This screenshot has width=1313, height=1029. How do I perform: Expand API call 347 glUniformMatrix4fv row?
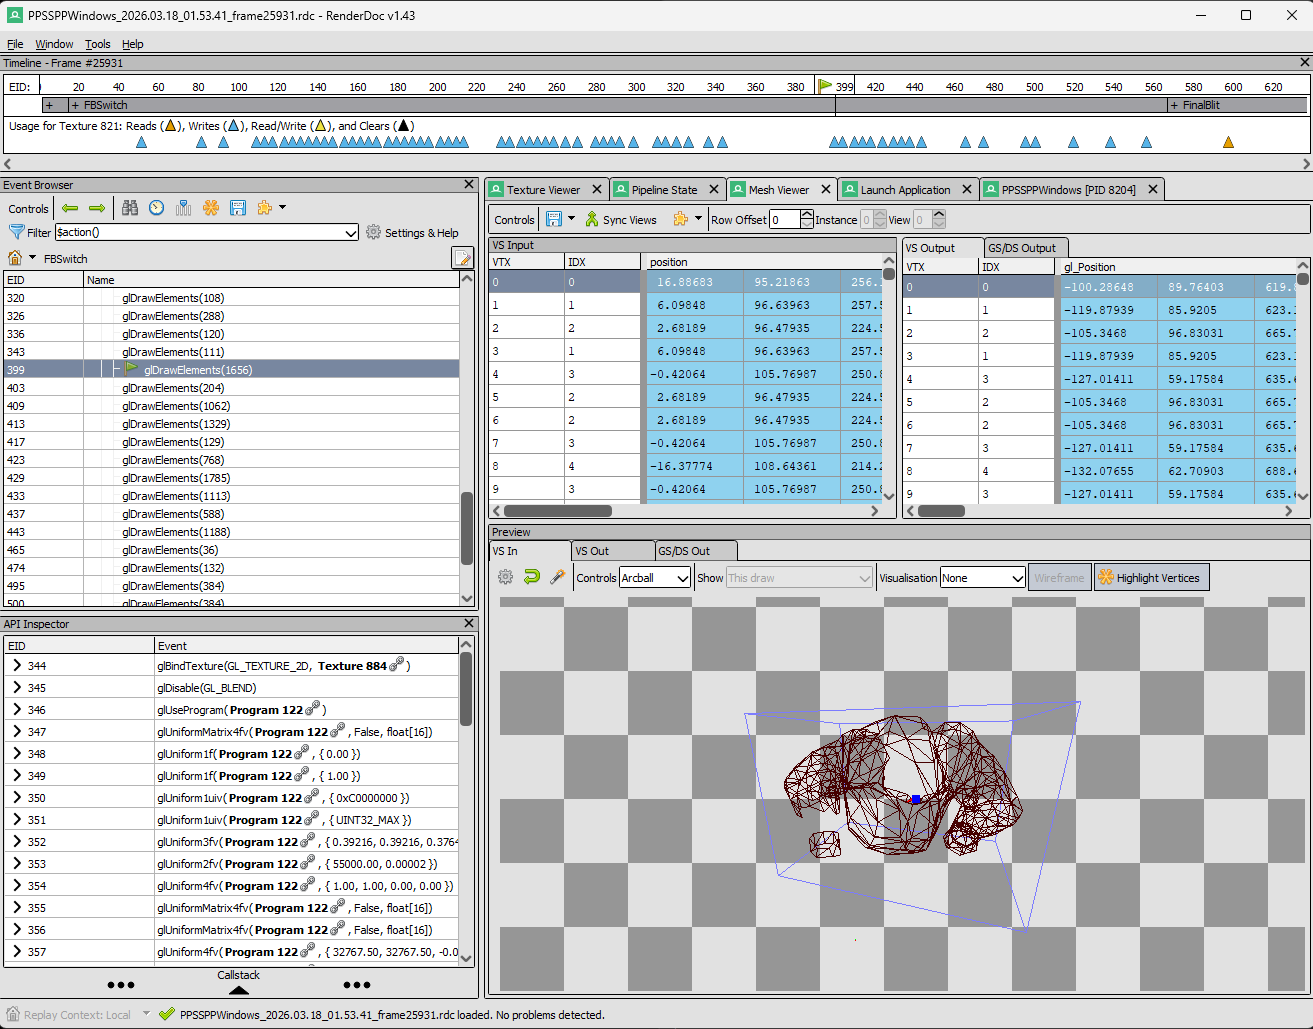(17, 732)
